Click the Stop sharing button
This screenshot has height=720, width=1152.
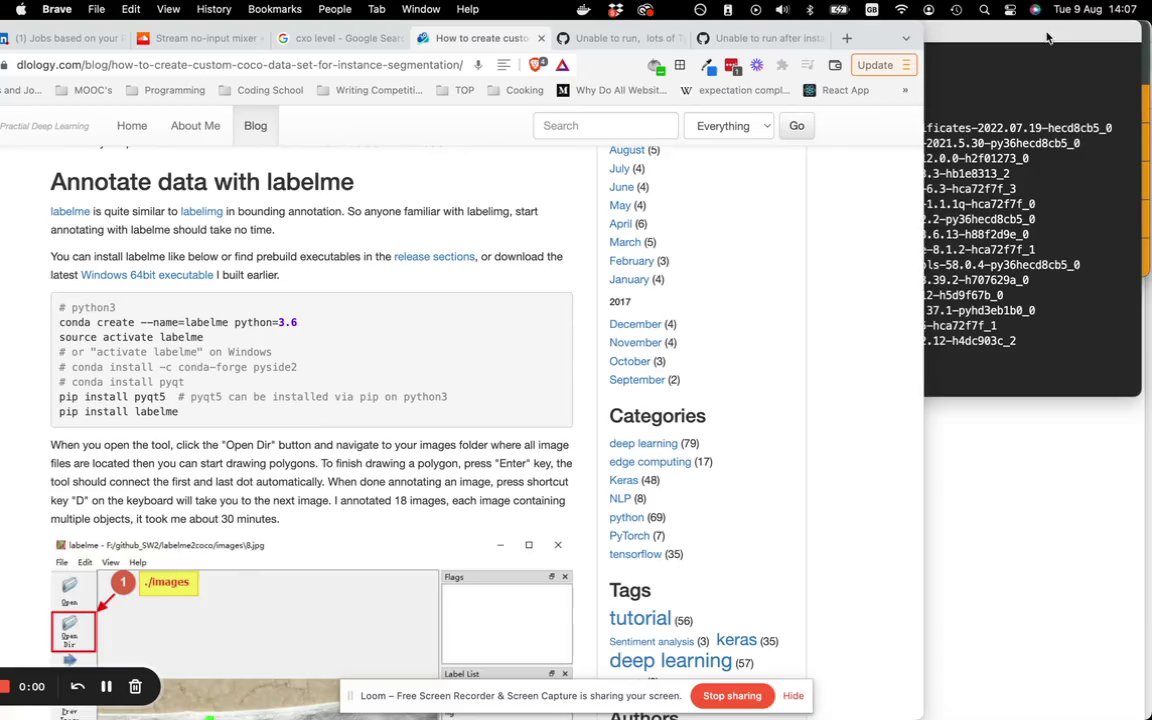pyautogui.click(x=732, y=696)
